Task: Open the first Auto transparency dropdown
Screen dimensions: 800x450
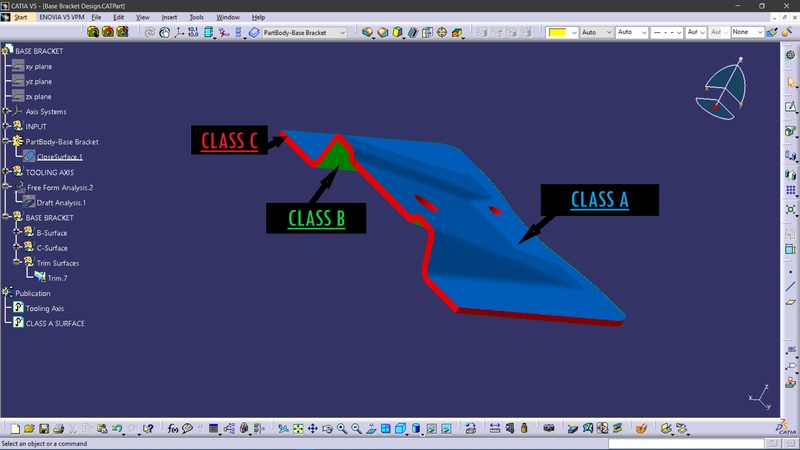Action: (x=609, y=33)
